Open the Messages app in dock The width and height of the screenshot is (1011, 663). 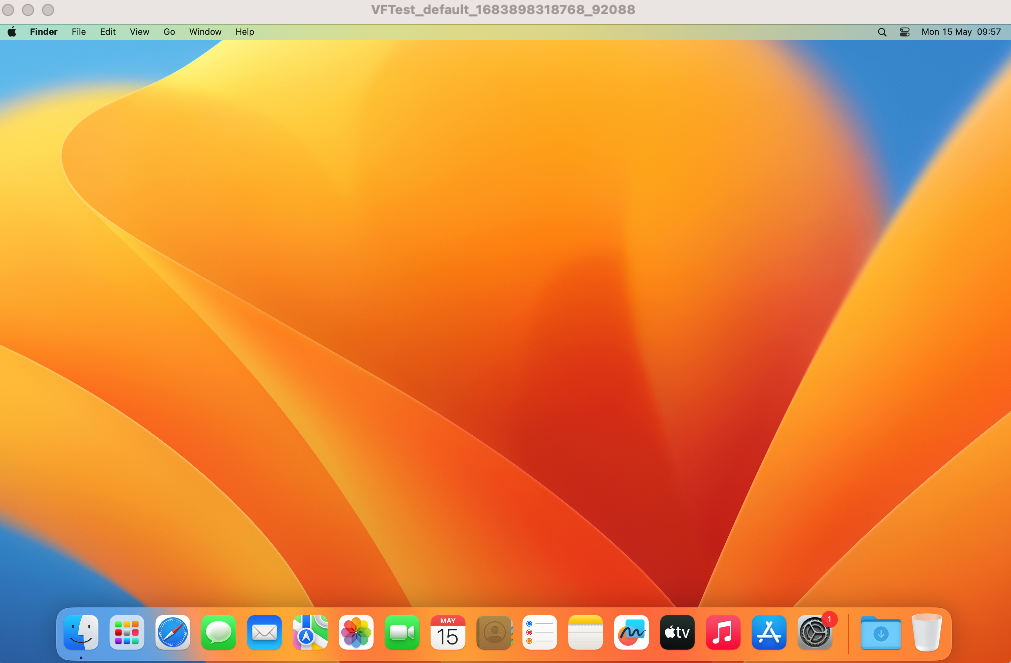point(218,632)
